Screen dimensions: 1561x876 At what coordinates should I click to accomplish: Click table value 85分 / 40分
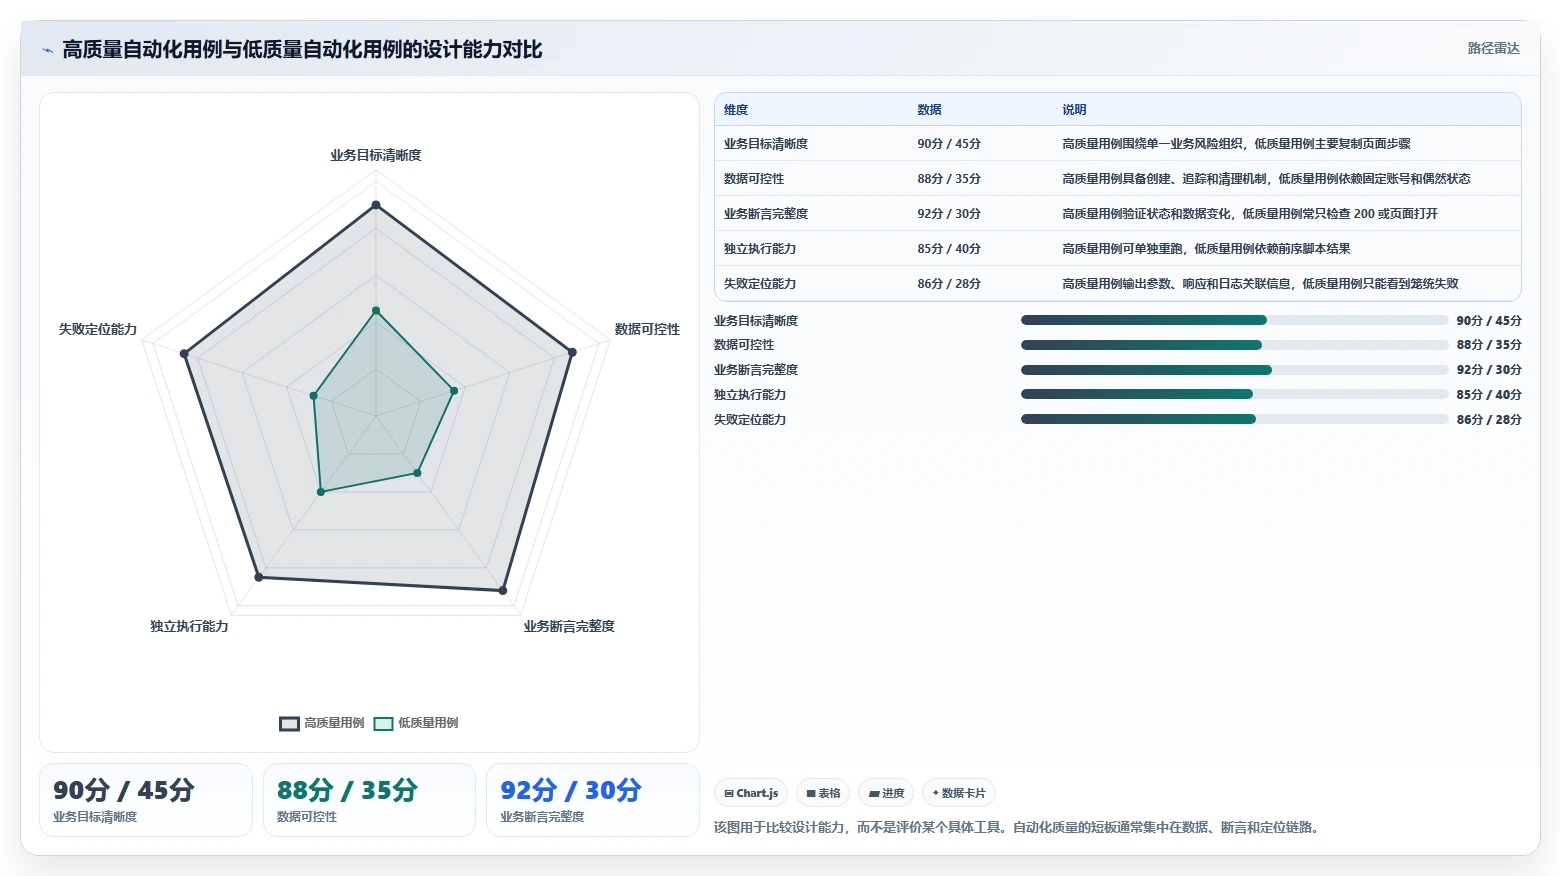[949, 249]
